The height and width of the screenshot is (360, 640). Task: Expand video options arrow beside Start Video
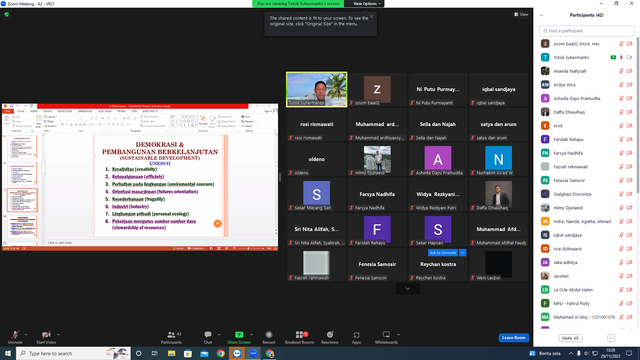coord(58,335)
